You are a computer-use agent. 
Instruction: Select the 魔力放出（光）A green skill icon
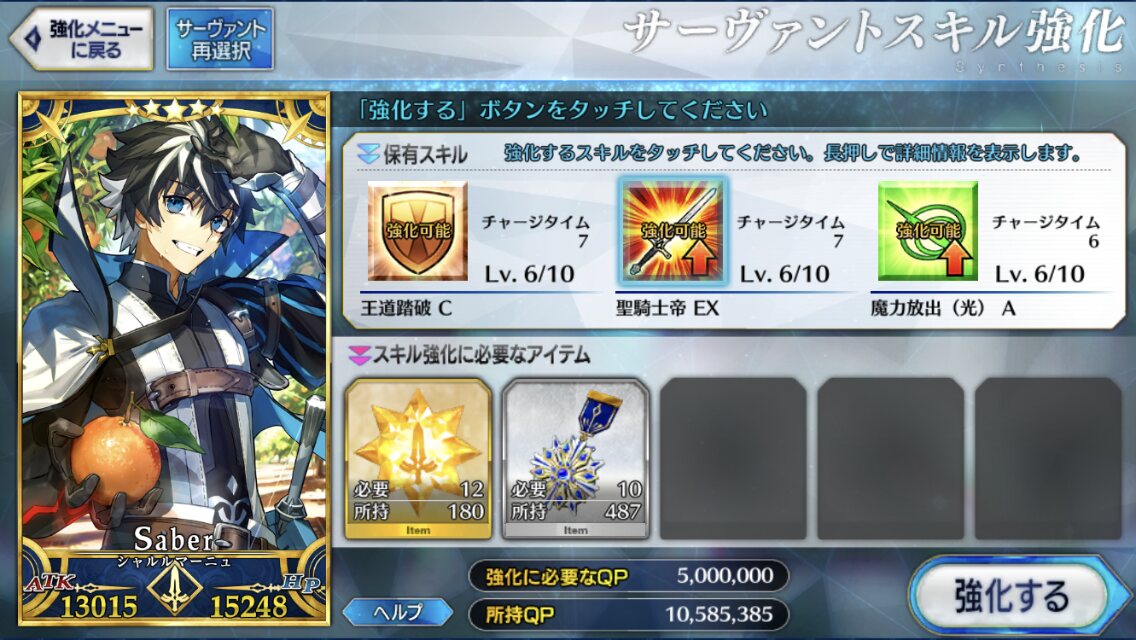[x=927, y=231]
